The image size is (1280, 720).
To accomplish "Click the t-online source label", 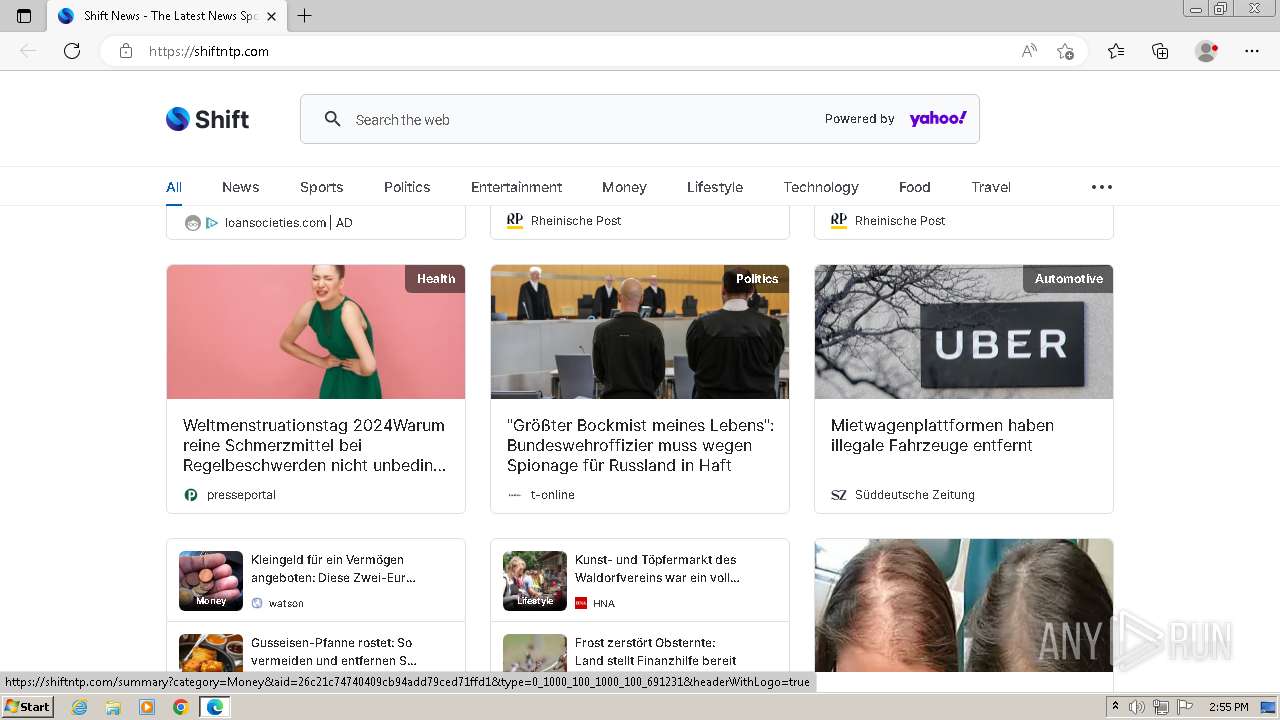I will pos(553,495).
